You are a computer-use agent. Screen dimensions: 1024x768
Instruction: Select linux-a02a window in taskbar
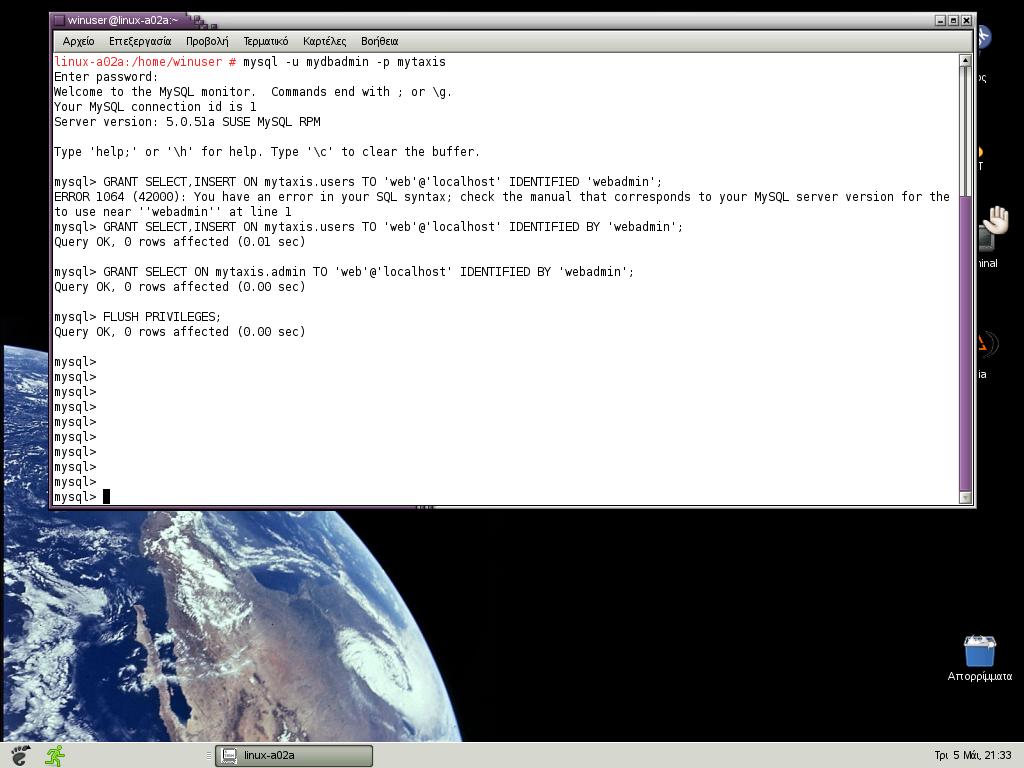pyautogui.click(x=294, y=756)
